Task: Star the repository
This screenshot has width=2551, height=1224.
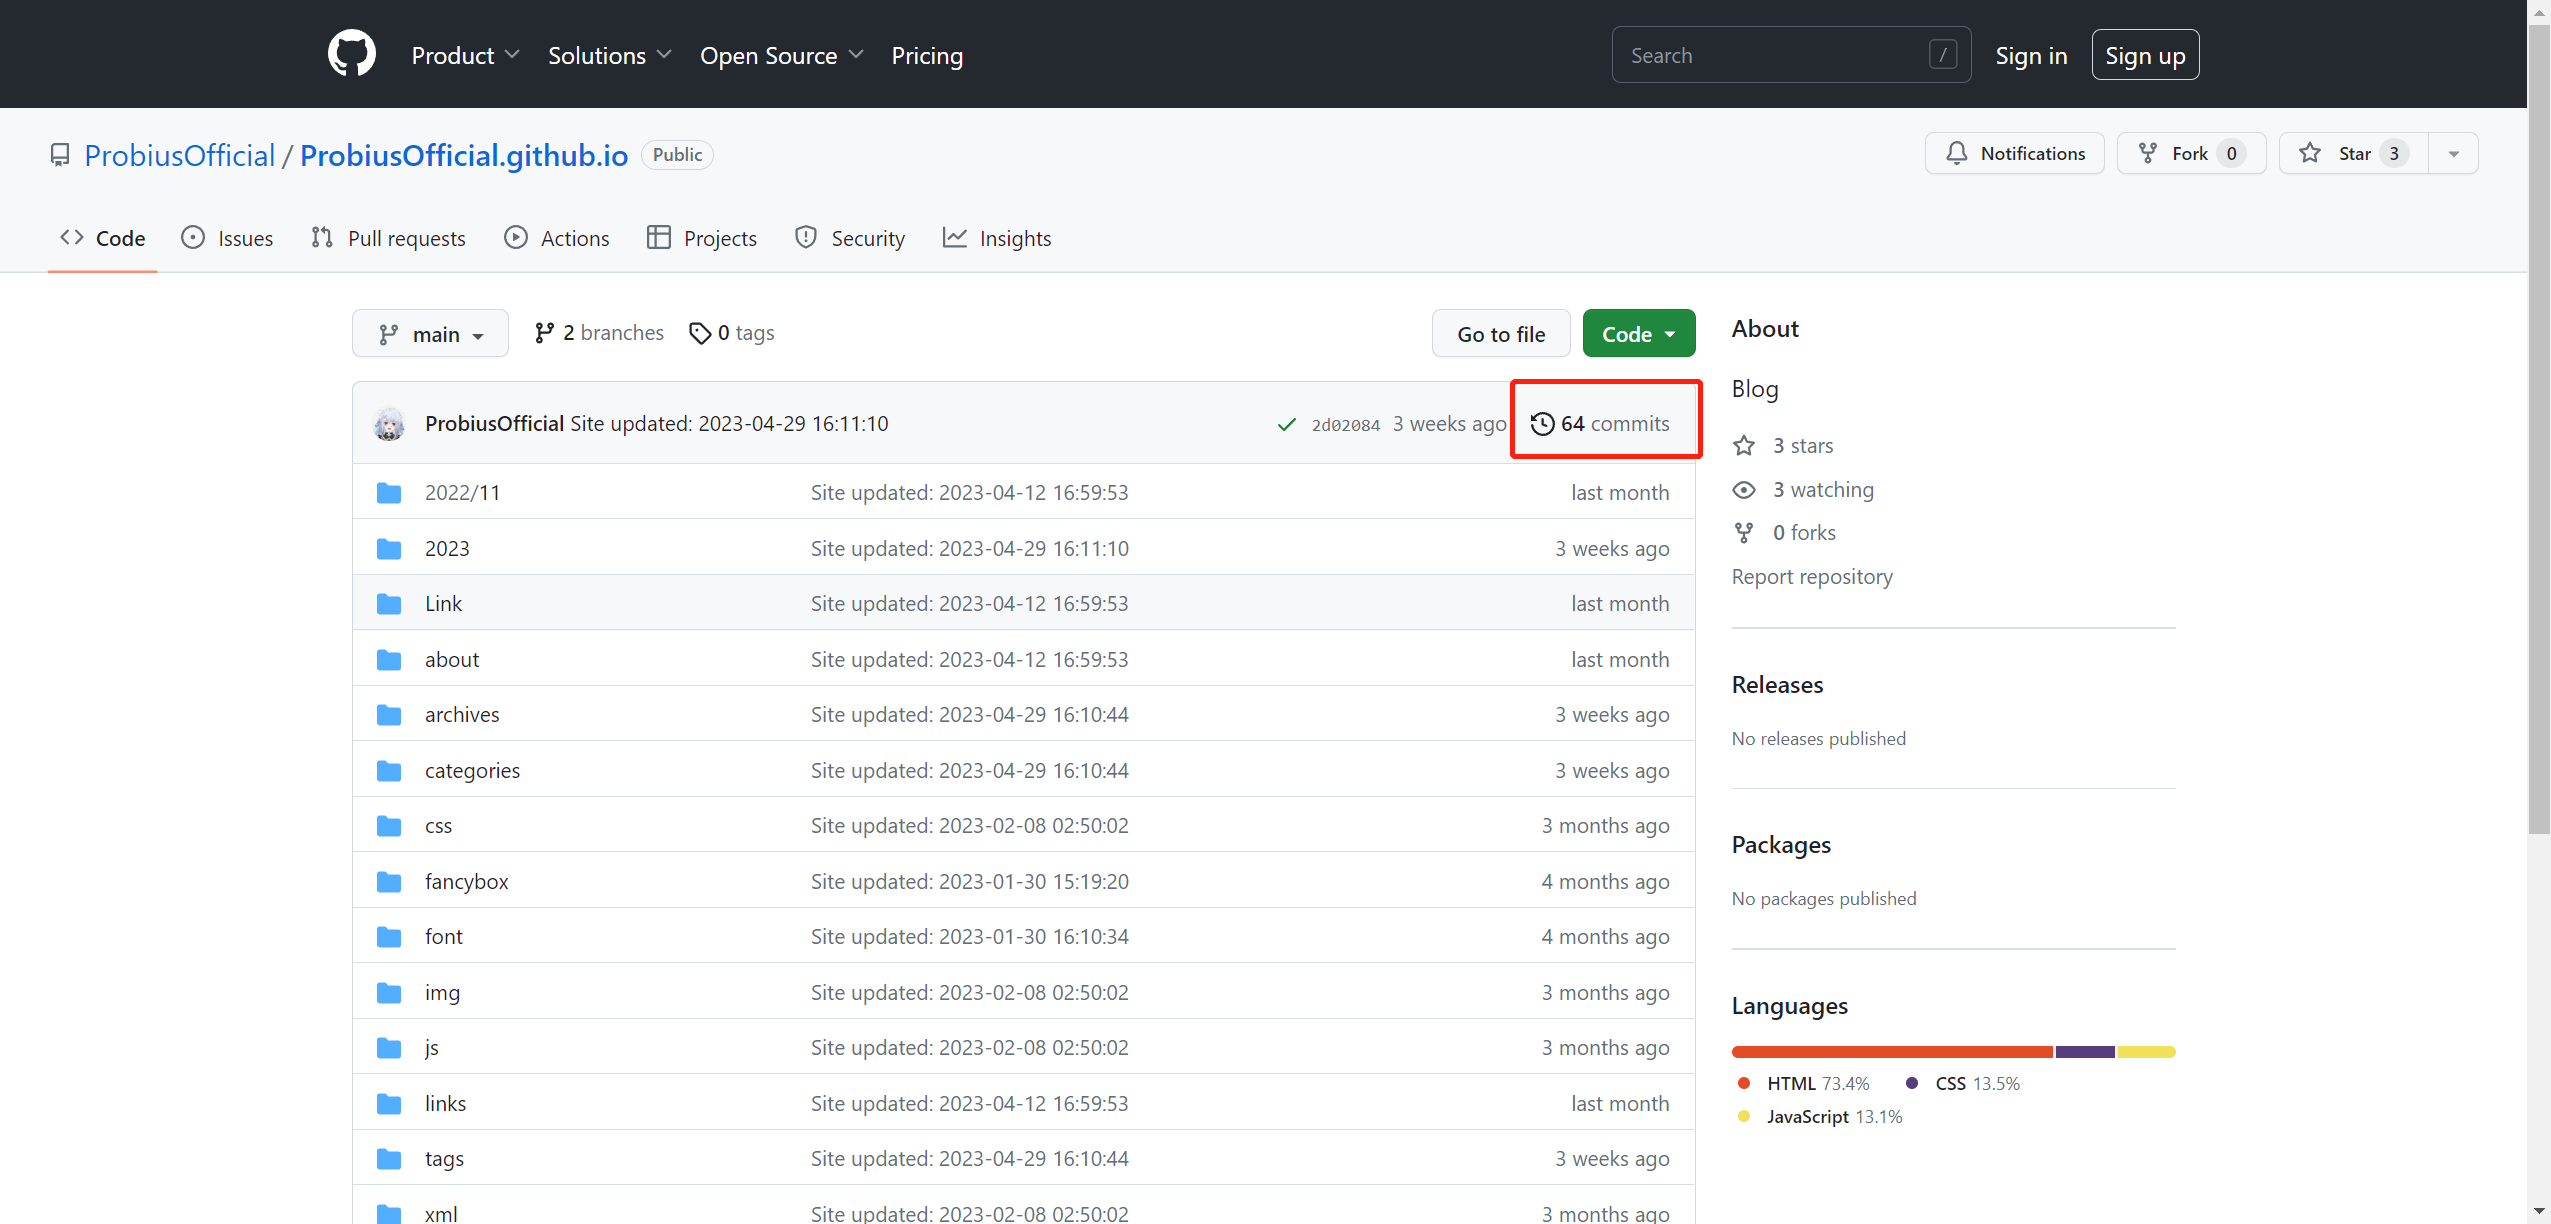Action: (x=2353, y=154)
